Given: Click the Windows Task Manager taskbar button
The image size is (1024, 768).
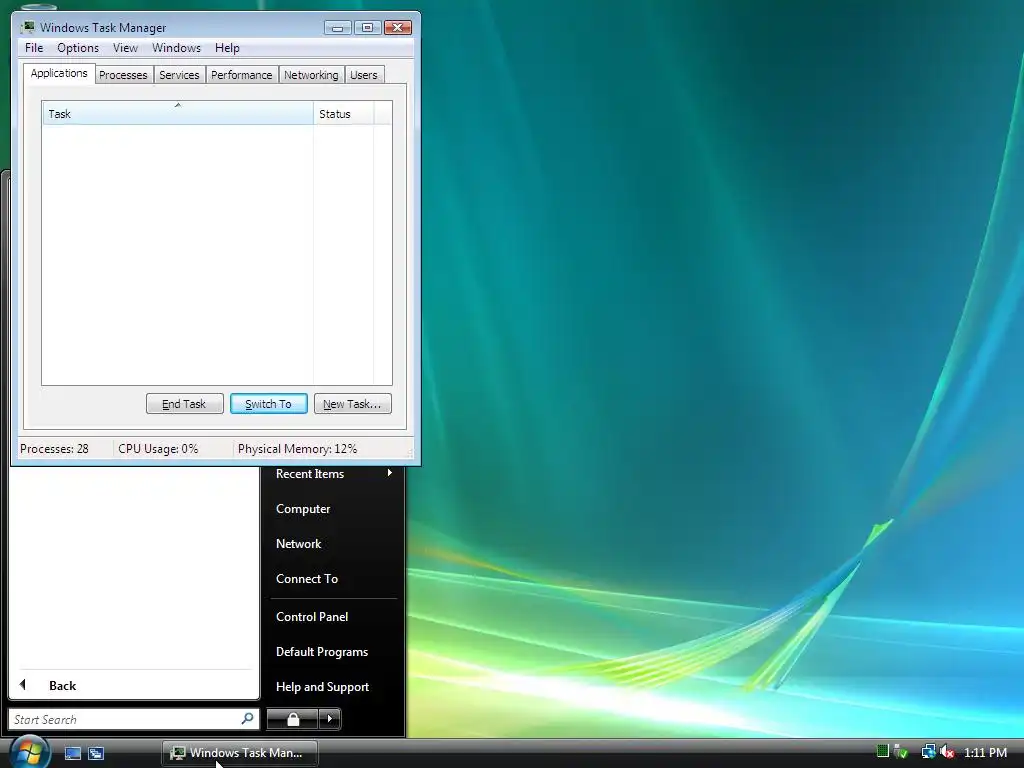Looking at the screenshot, I should [x=240, y=753].
